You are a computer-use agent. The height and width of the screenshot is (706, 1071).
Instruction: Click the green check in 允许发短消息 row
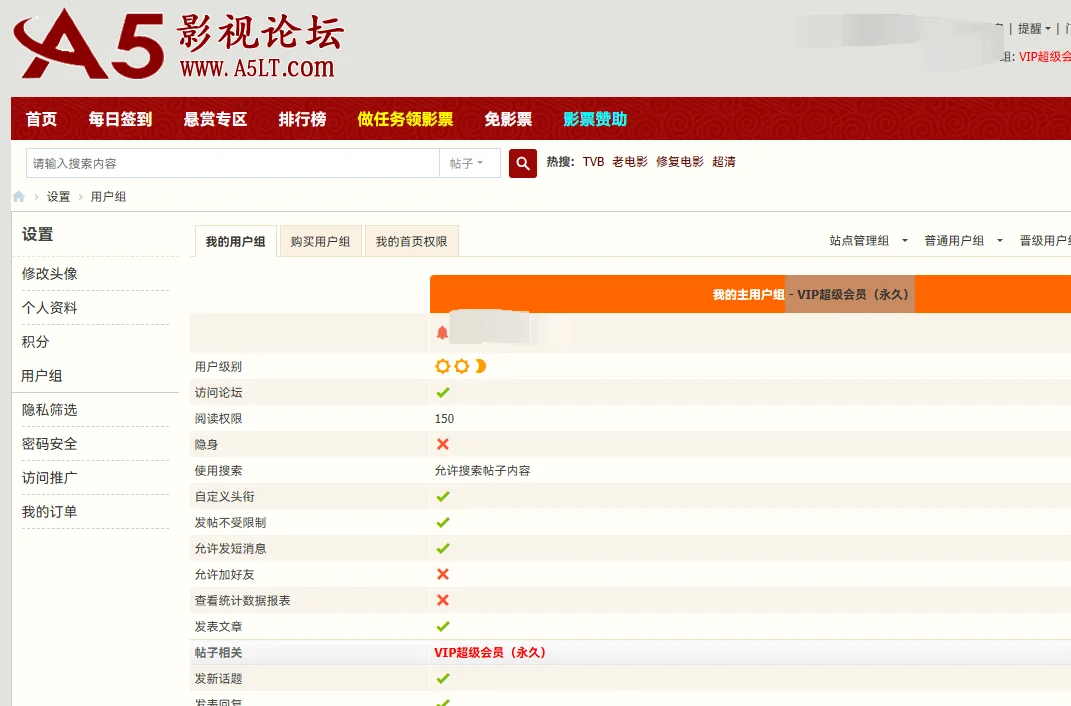pyautogui.click(x=443, y=548)
